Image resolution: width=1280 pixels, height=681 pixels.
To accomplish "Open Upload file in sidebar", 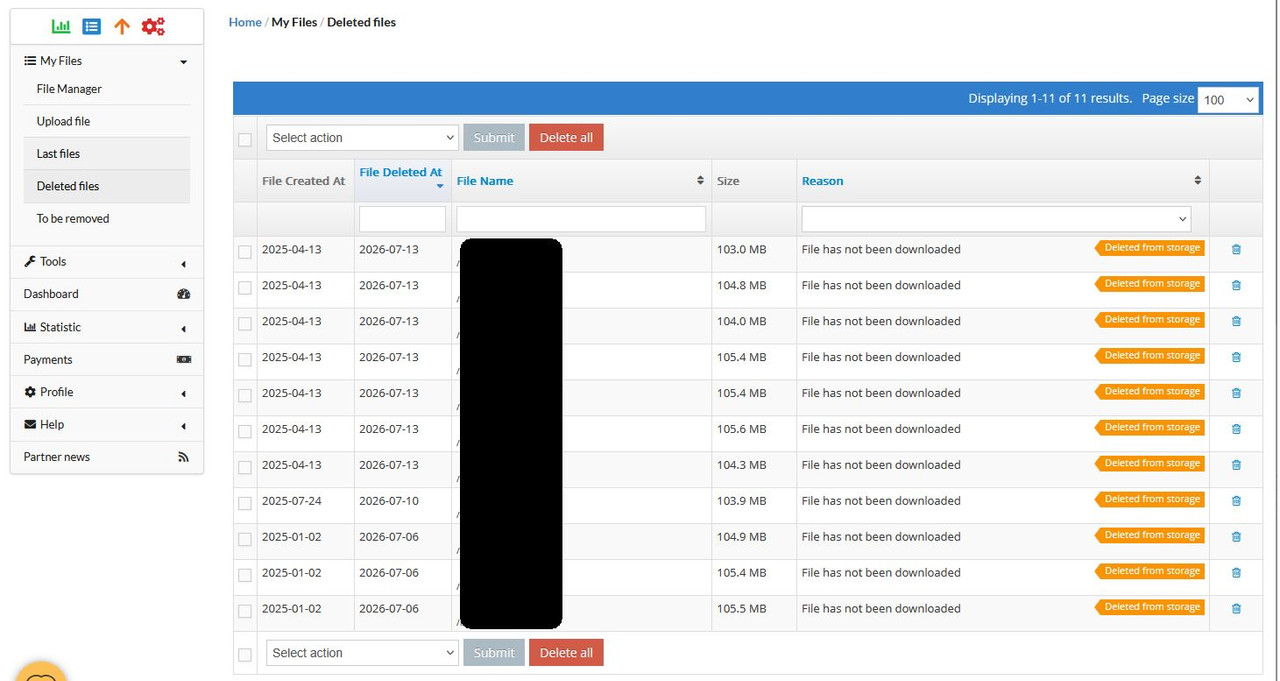I will pos(63,121).
